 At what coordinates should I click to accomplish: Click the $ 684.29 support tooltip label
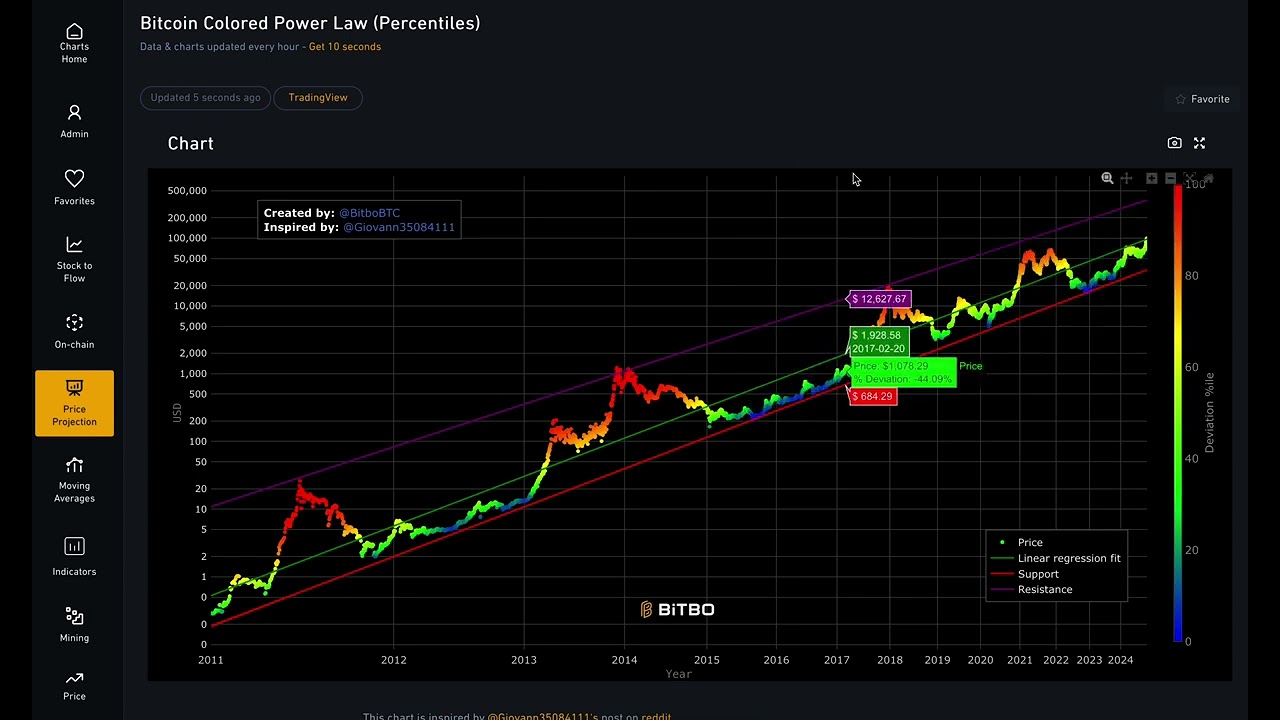[872, 396]
